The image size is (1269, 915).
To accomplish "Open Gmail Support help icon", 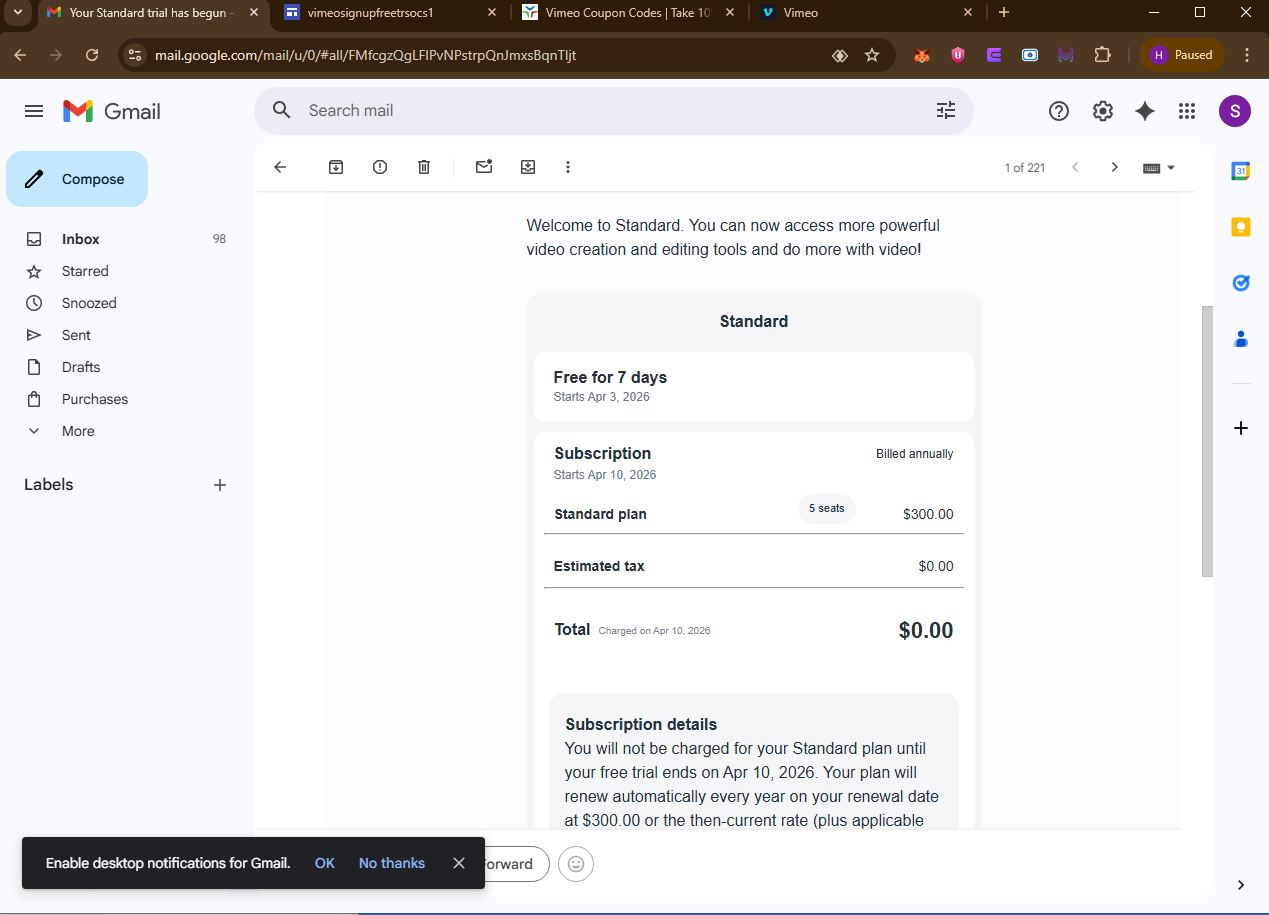I will click(1059, 111).
